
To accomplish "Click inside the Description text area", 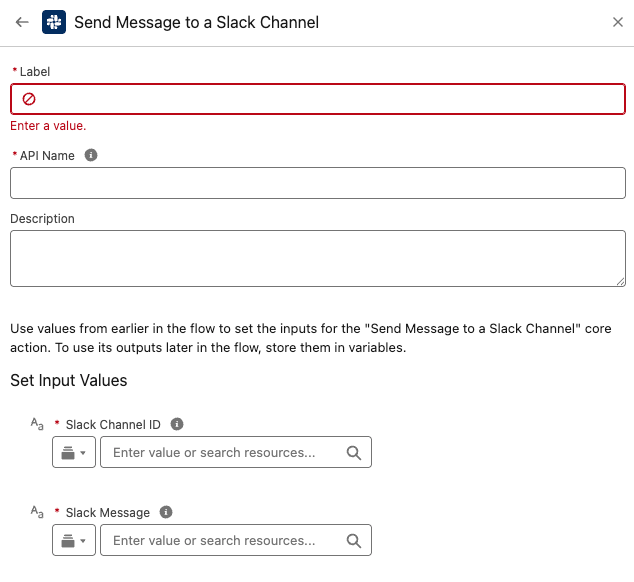I will click(x=318, y=258).
